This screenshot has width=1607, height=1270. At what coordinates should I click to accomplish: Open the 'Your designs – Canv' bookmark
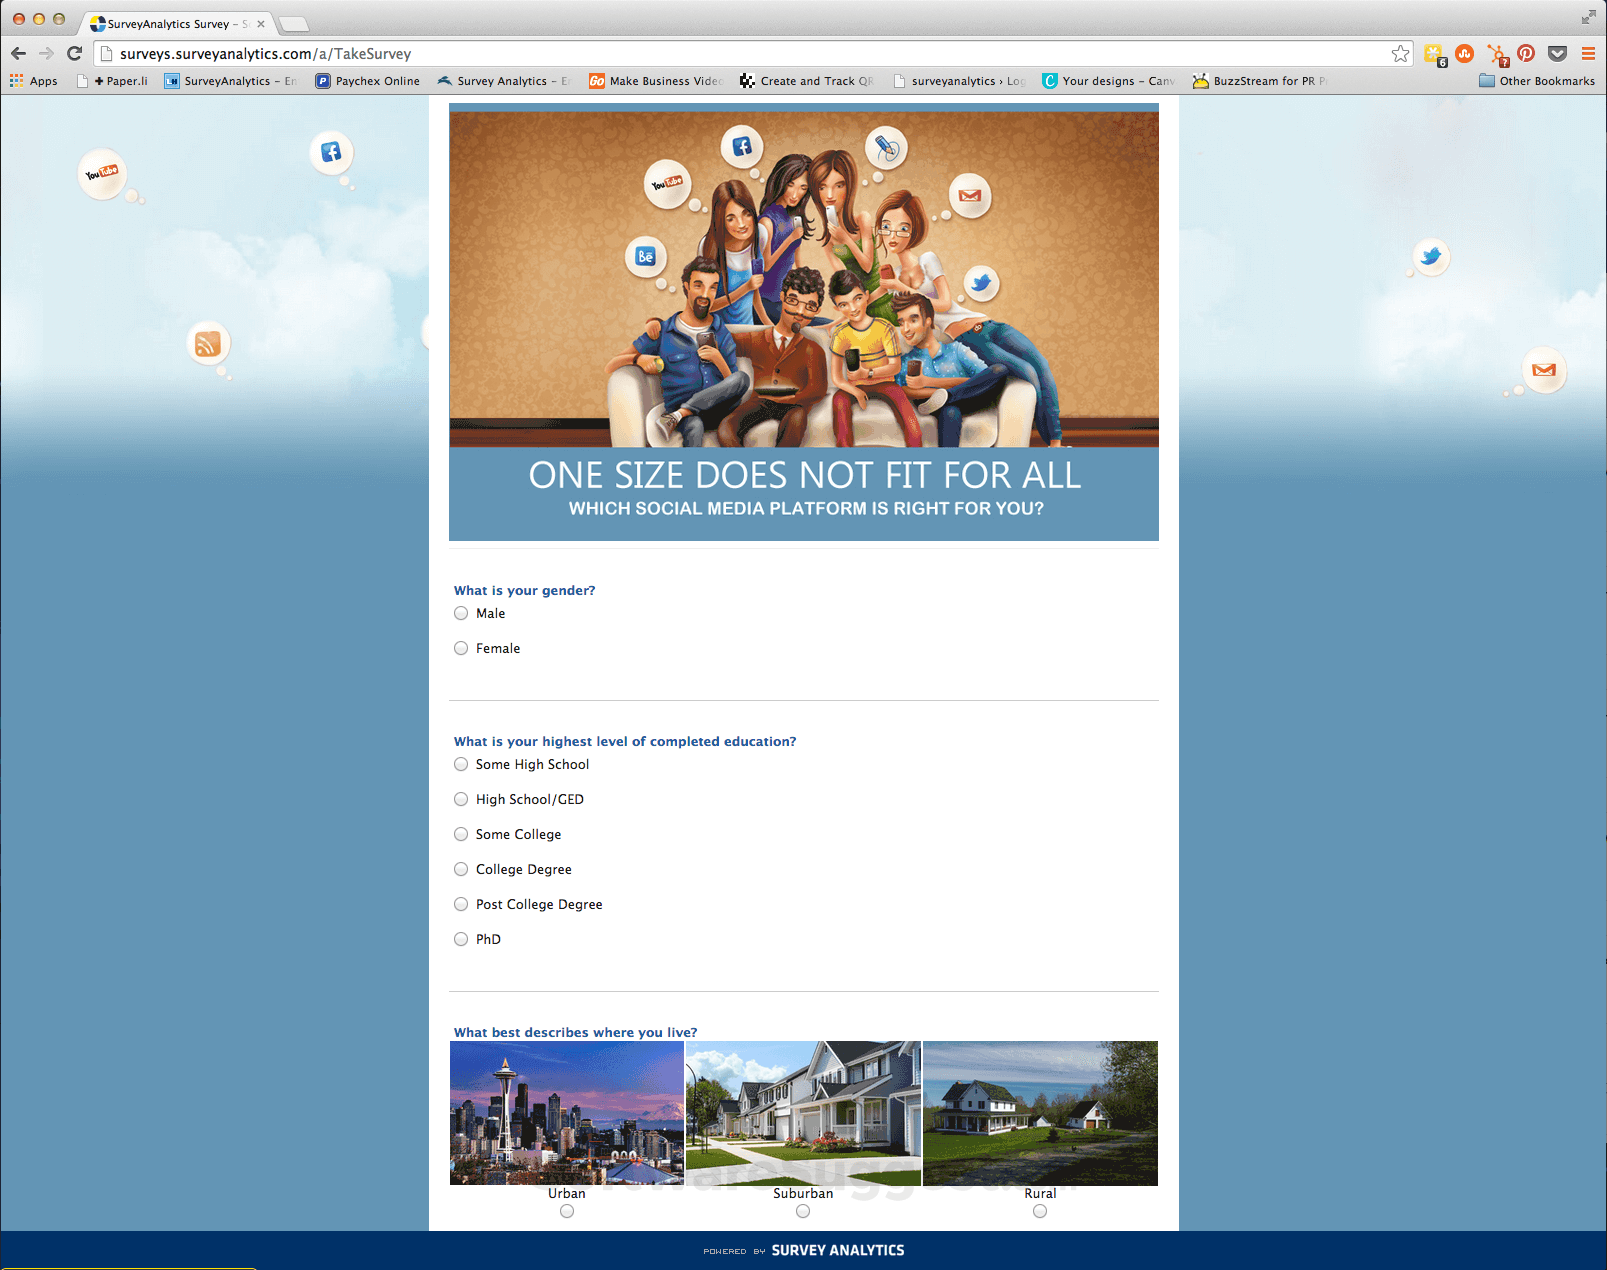(1108, 81)
